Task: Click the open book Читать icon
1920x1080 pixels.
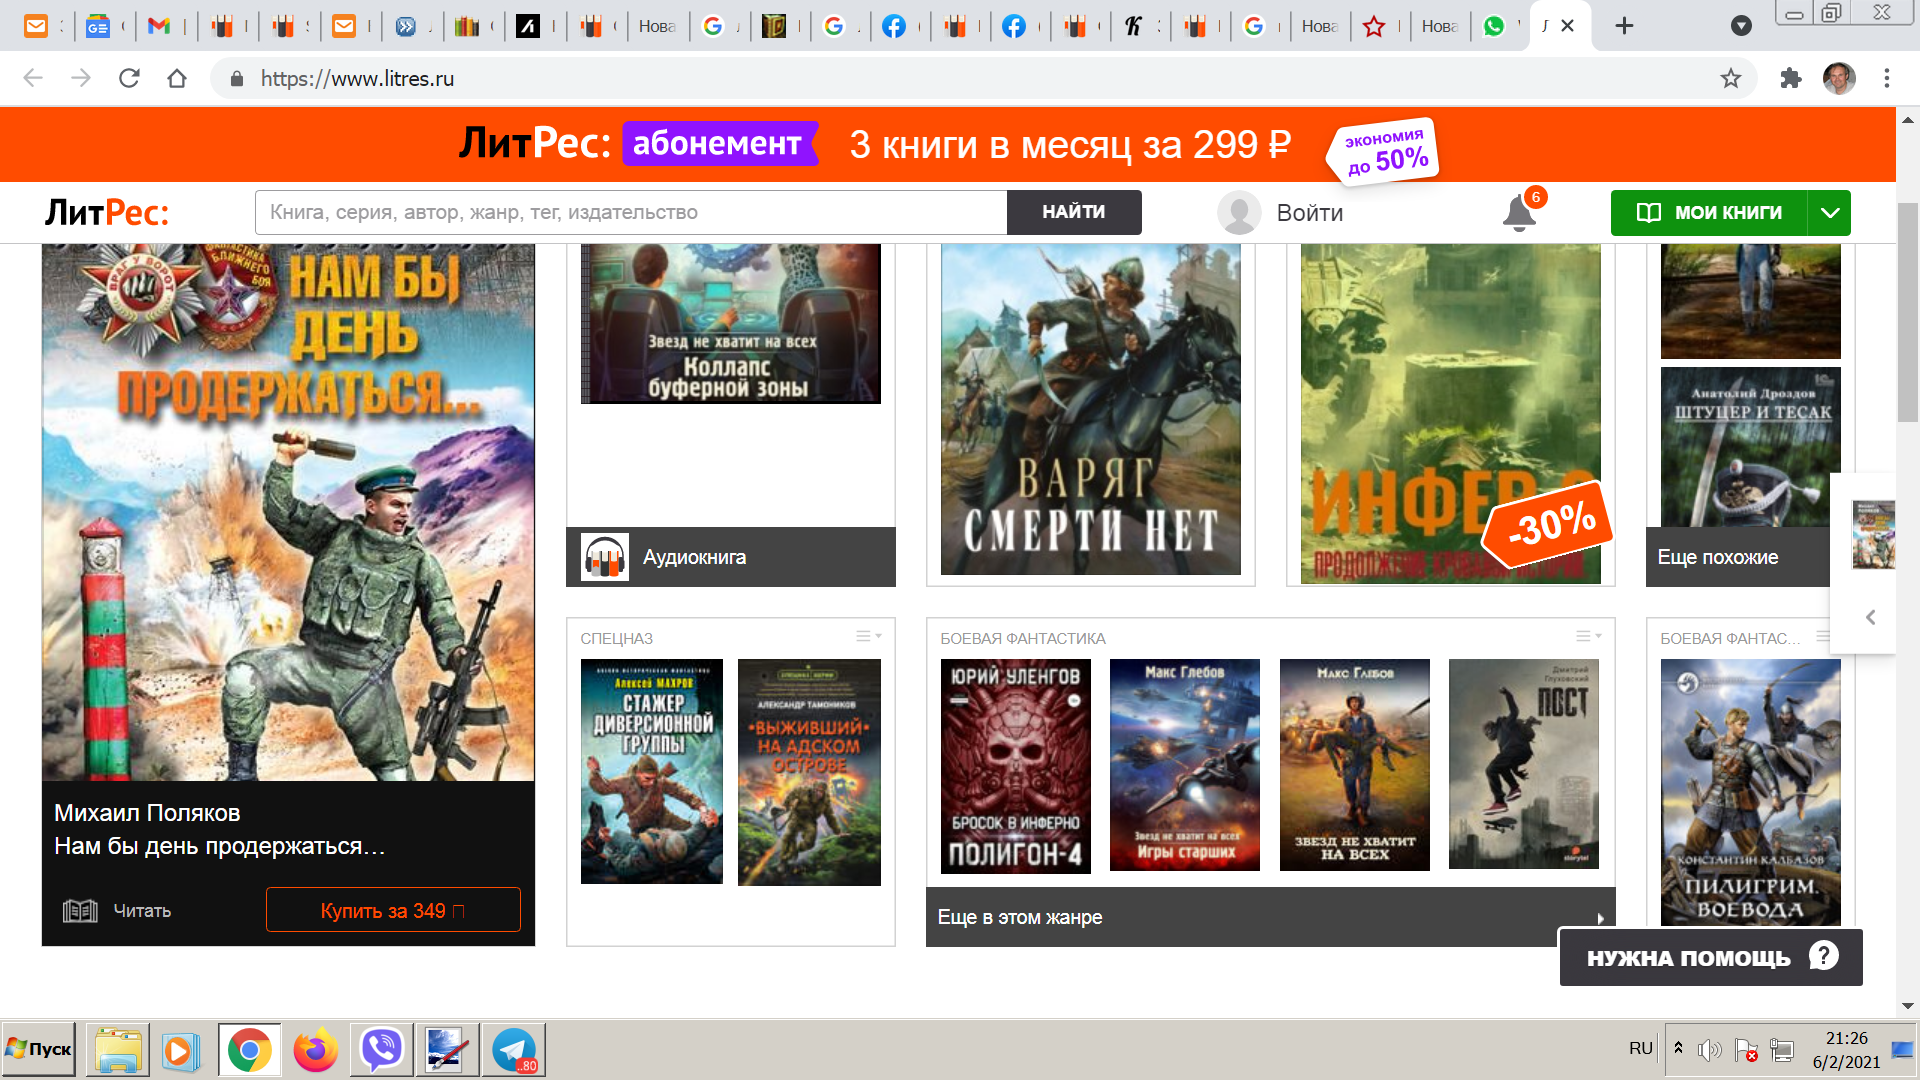Action: point(80,911)
